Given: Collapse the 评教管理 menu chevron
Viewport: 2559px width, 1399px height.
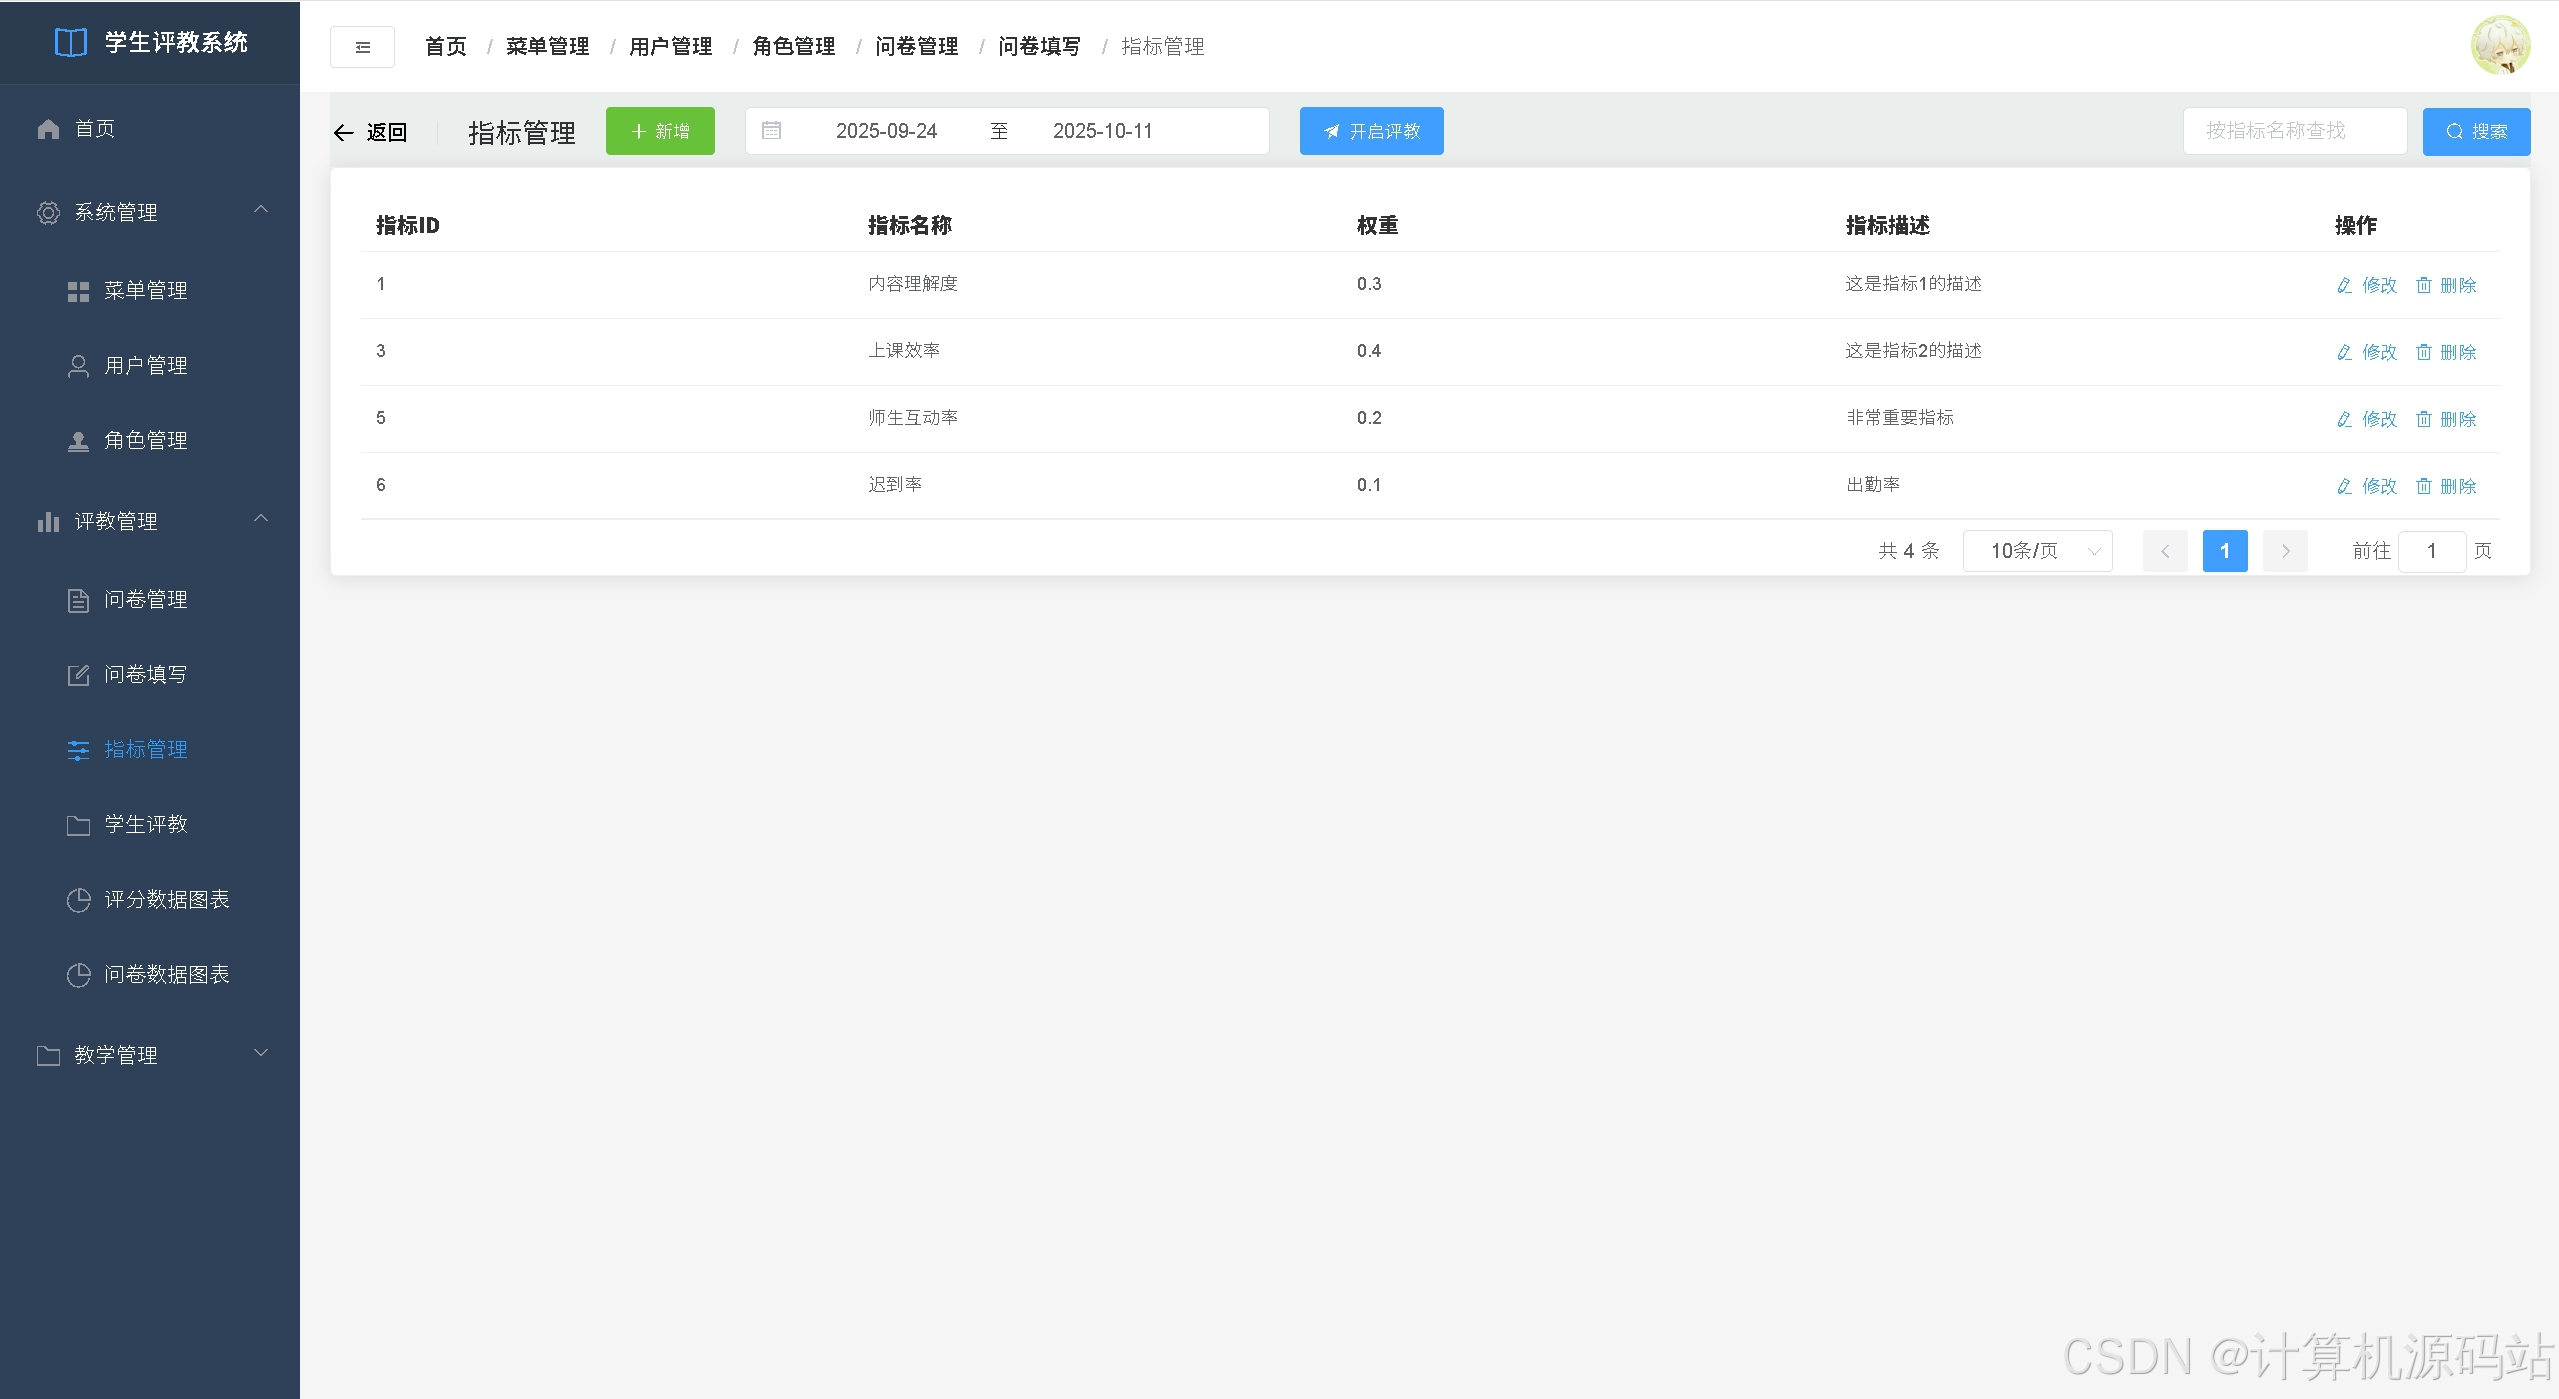Looking at the screenshot, I should click(x=261, y=518).
